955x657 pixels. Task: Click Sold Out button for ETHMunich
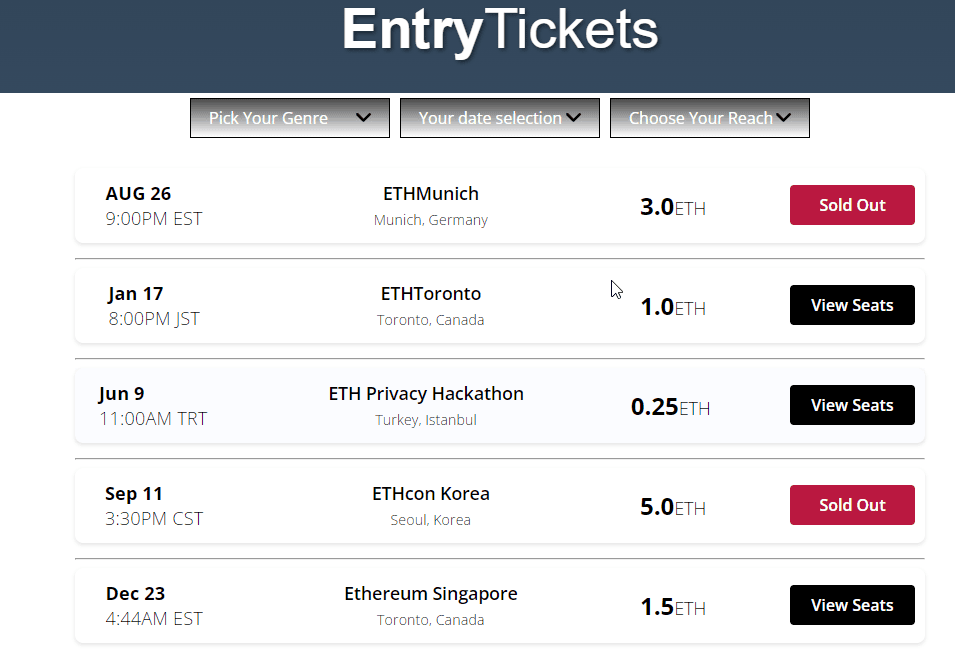(852, 205)
